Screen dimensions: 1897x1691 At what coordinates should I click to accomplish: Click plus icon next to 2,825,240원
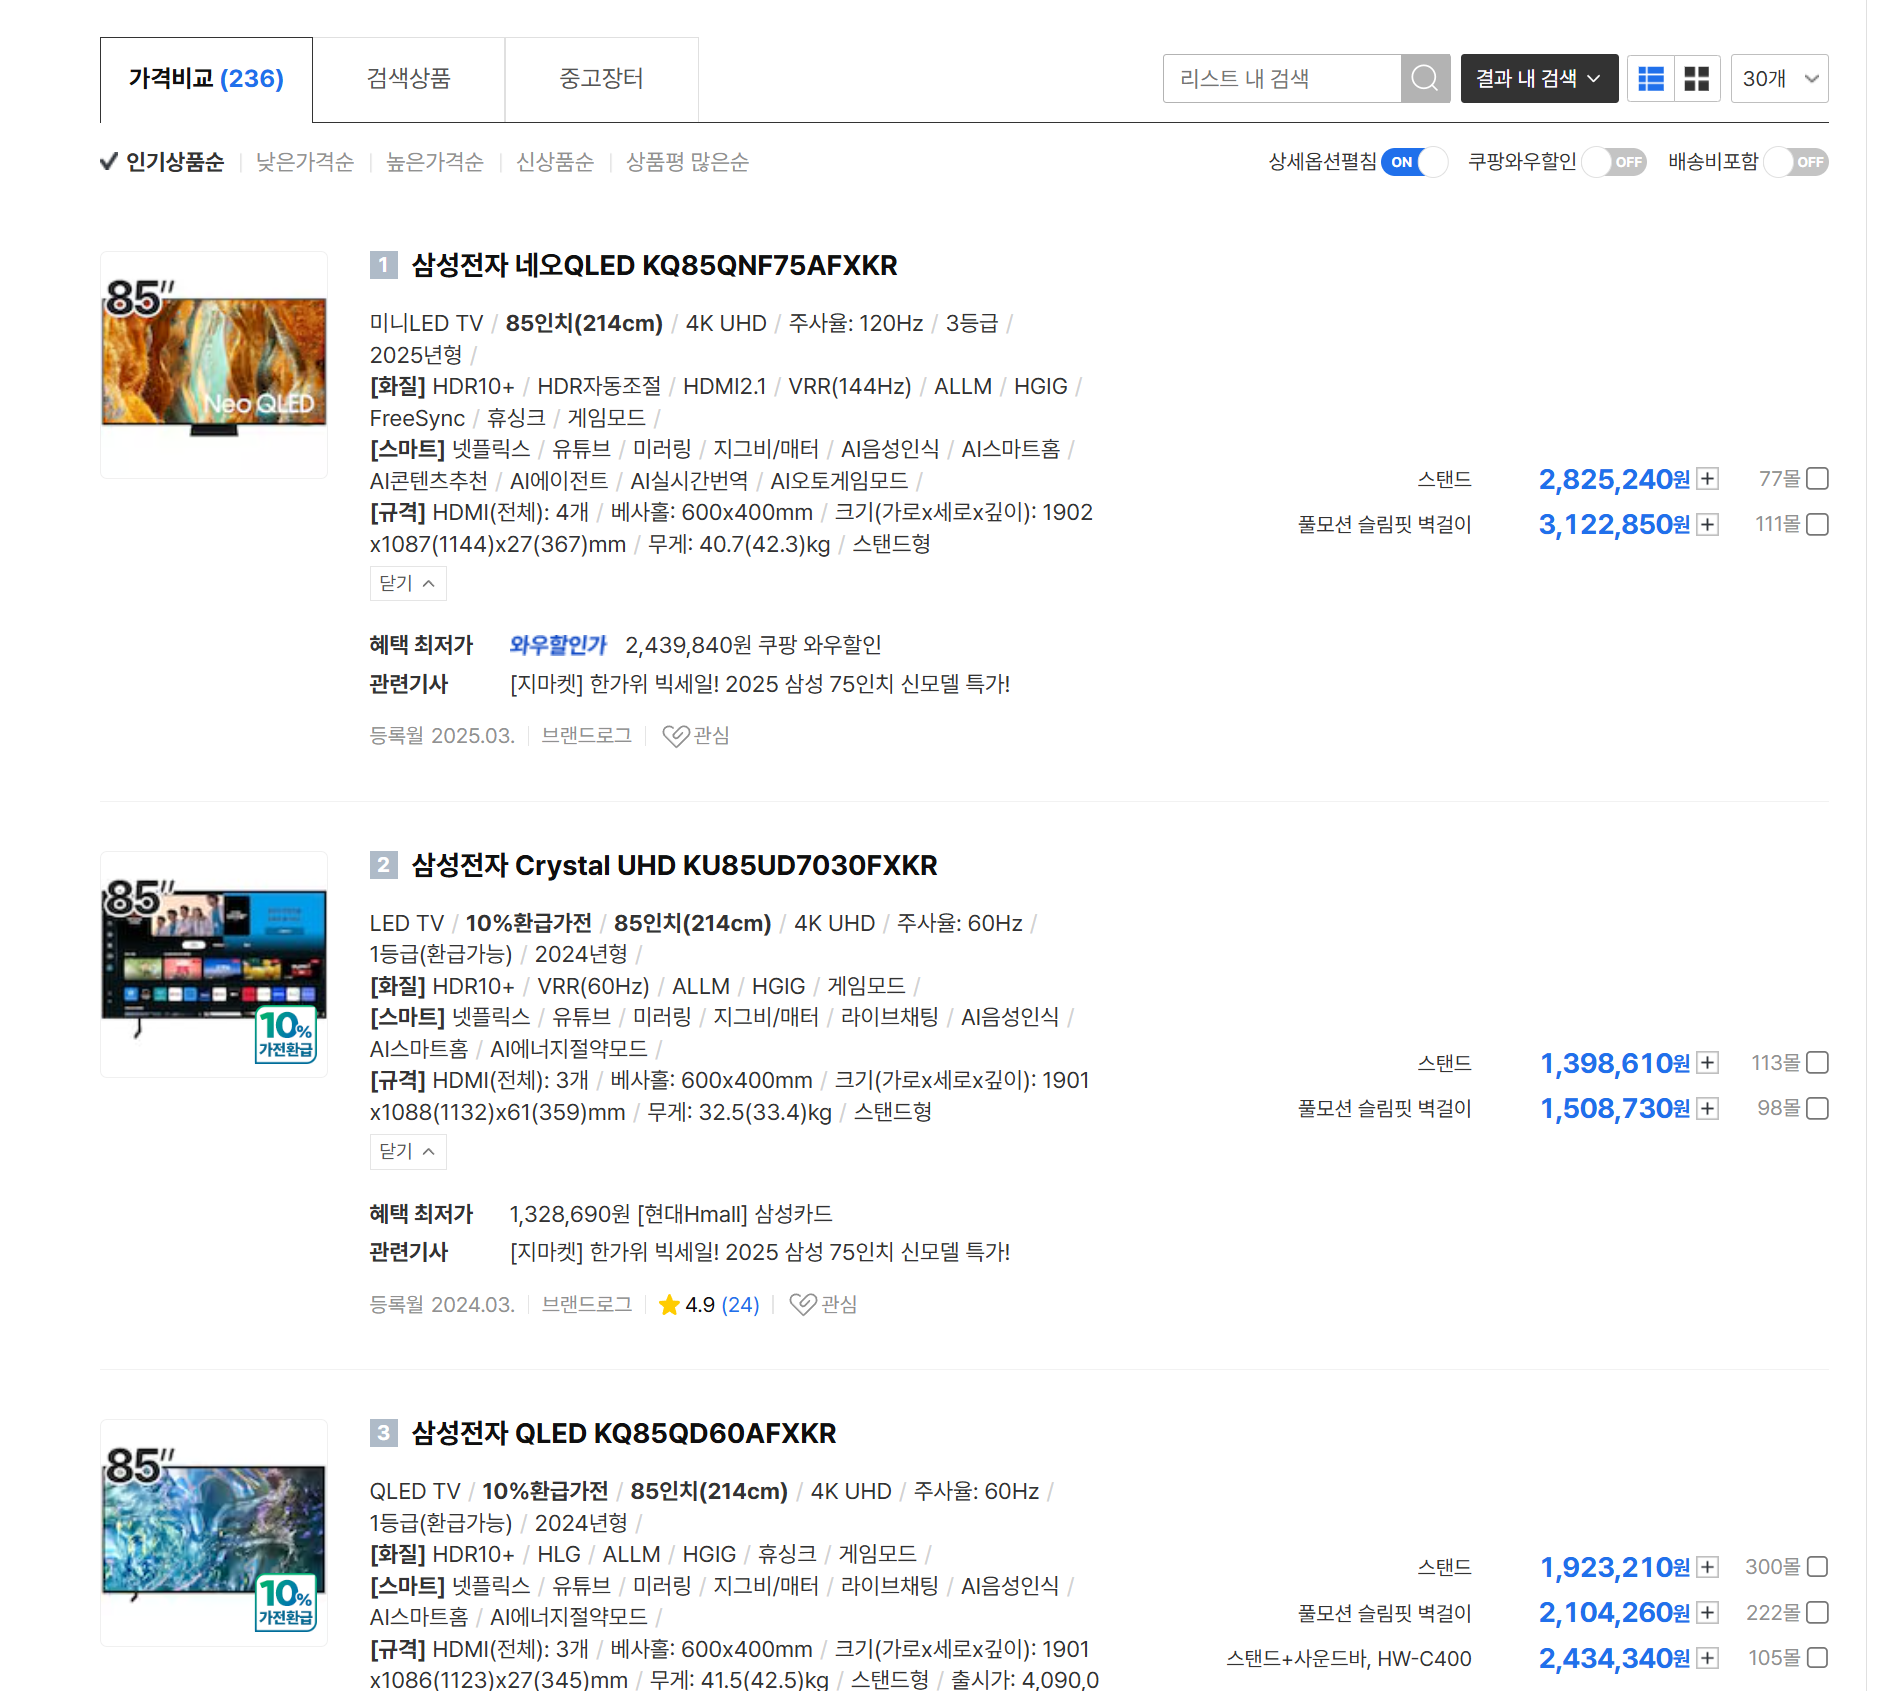1708,479
